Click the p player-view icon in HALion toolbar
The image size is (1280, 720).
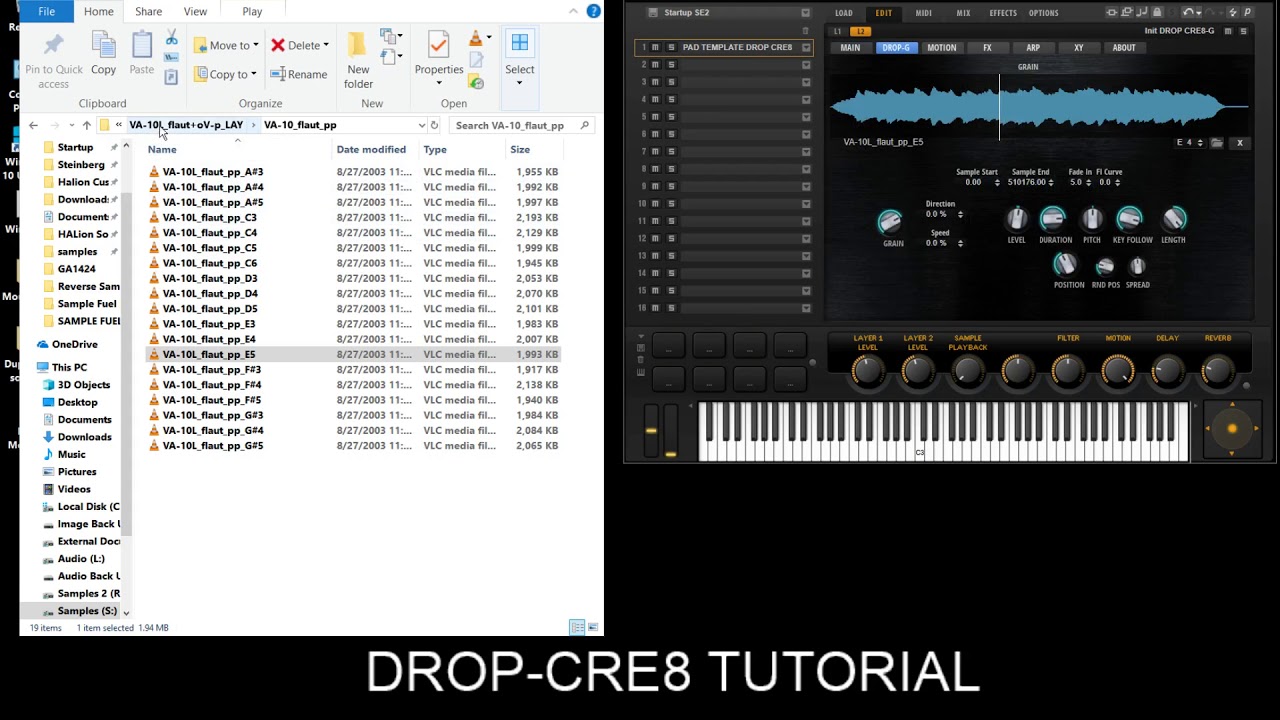pos(1248,12)
